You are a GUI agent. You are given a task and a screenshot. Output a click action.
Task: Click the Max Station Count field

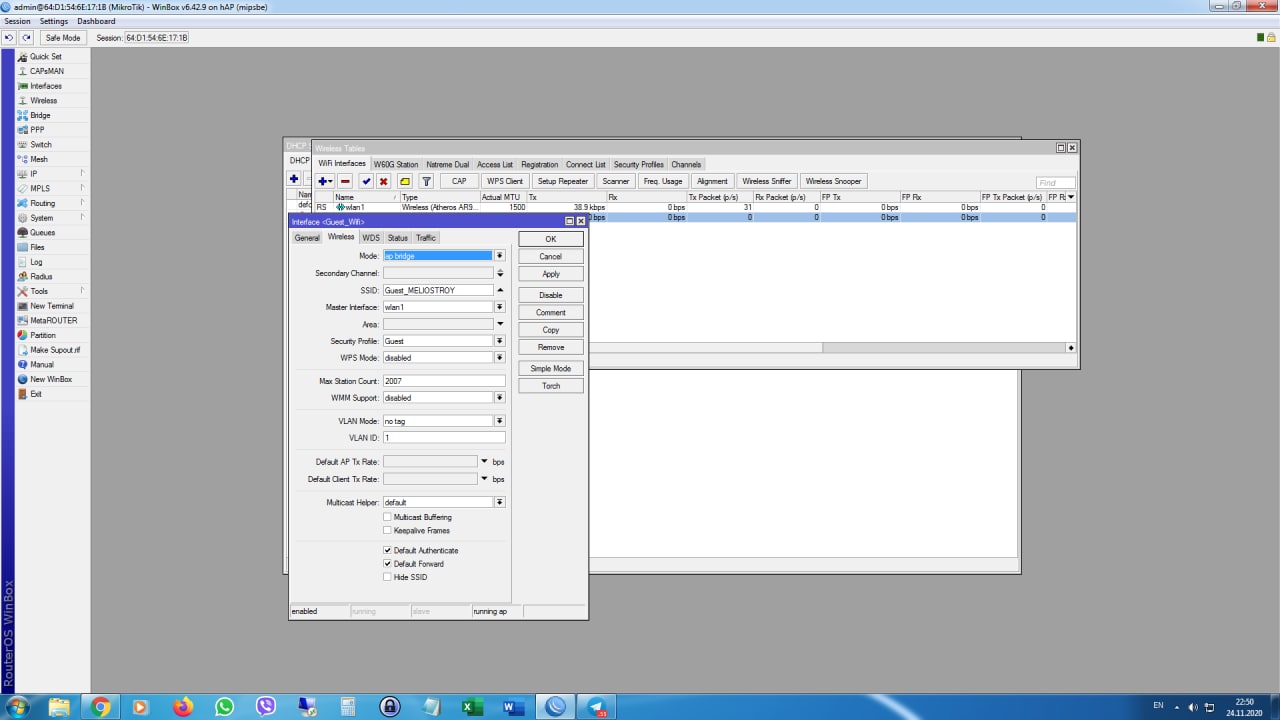pyautogui.click(x=444, y=381)
